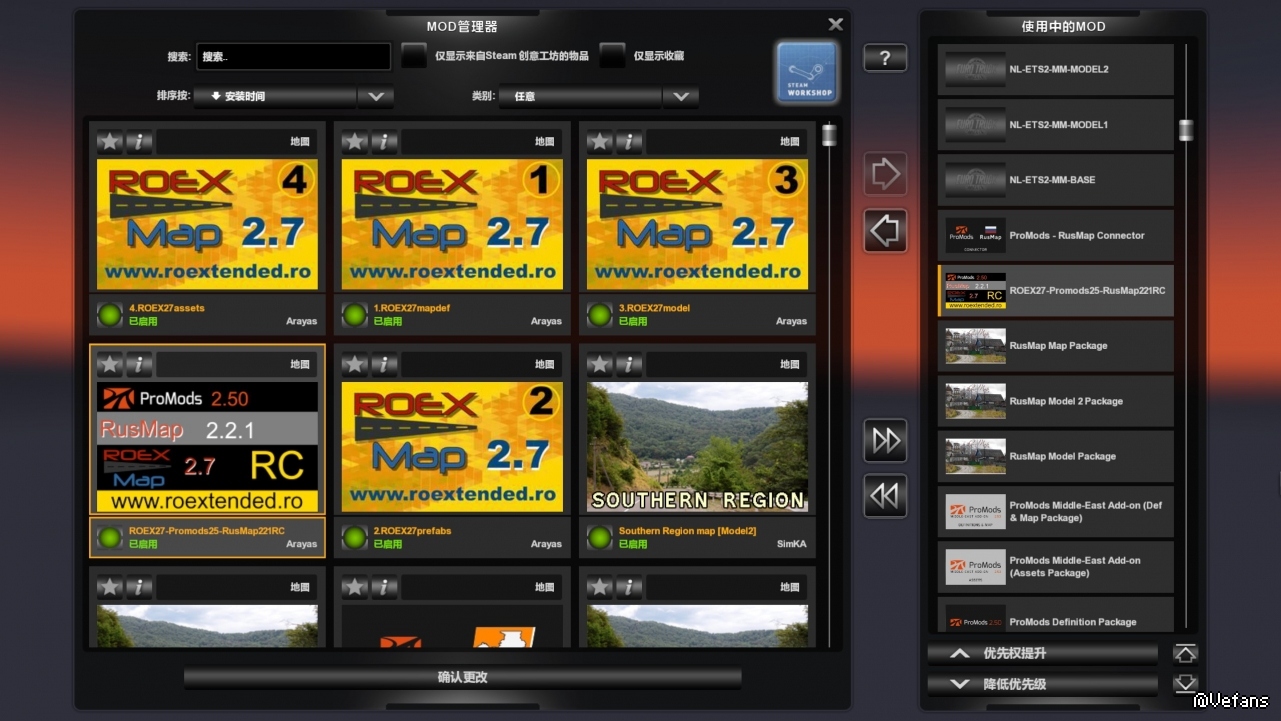Open the Steam Workshop button
Screen dimensions: 1281x721
click(x=807, y=72)
